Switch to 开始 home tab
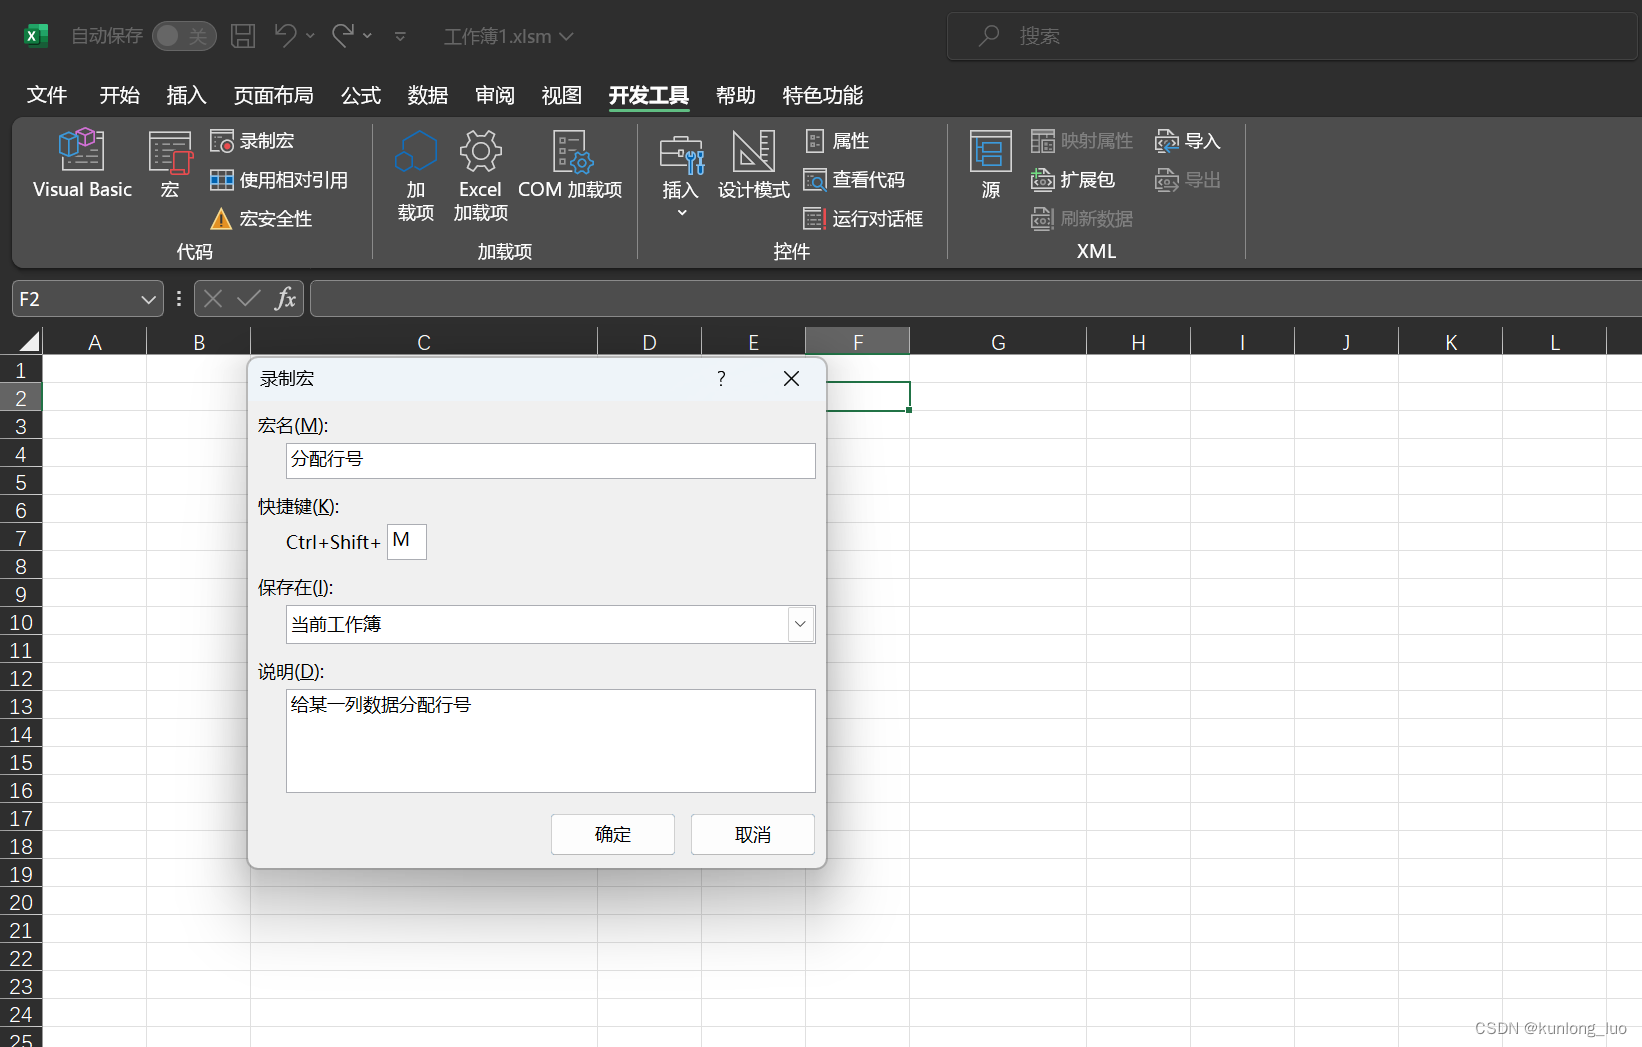 point(120,95)
